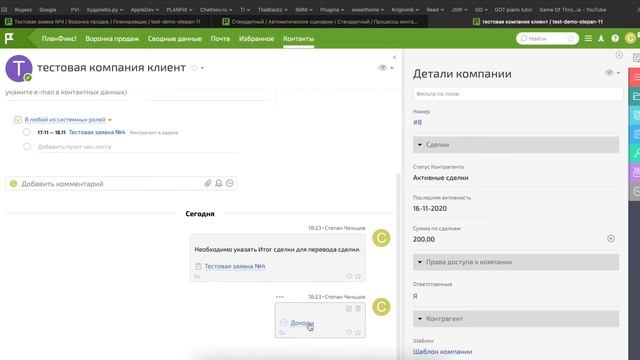
Task: Click company number #8 link
Action: pyautogui.click(x=417, y=122)
